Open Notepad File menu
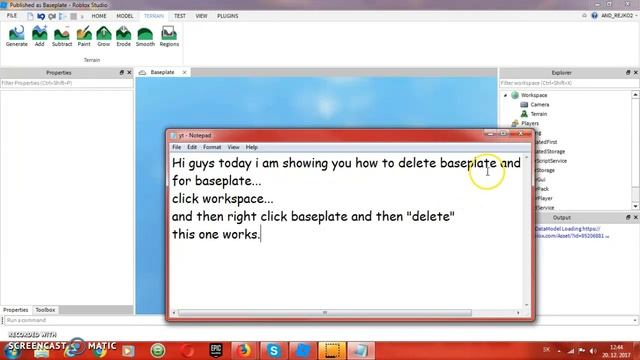640x360 pixels. click(176, 147)
